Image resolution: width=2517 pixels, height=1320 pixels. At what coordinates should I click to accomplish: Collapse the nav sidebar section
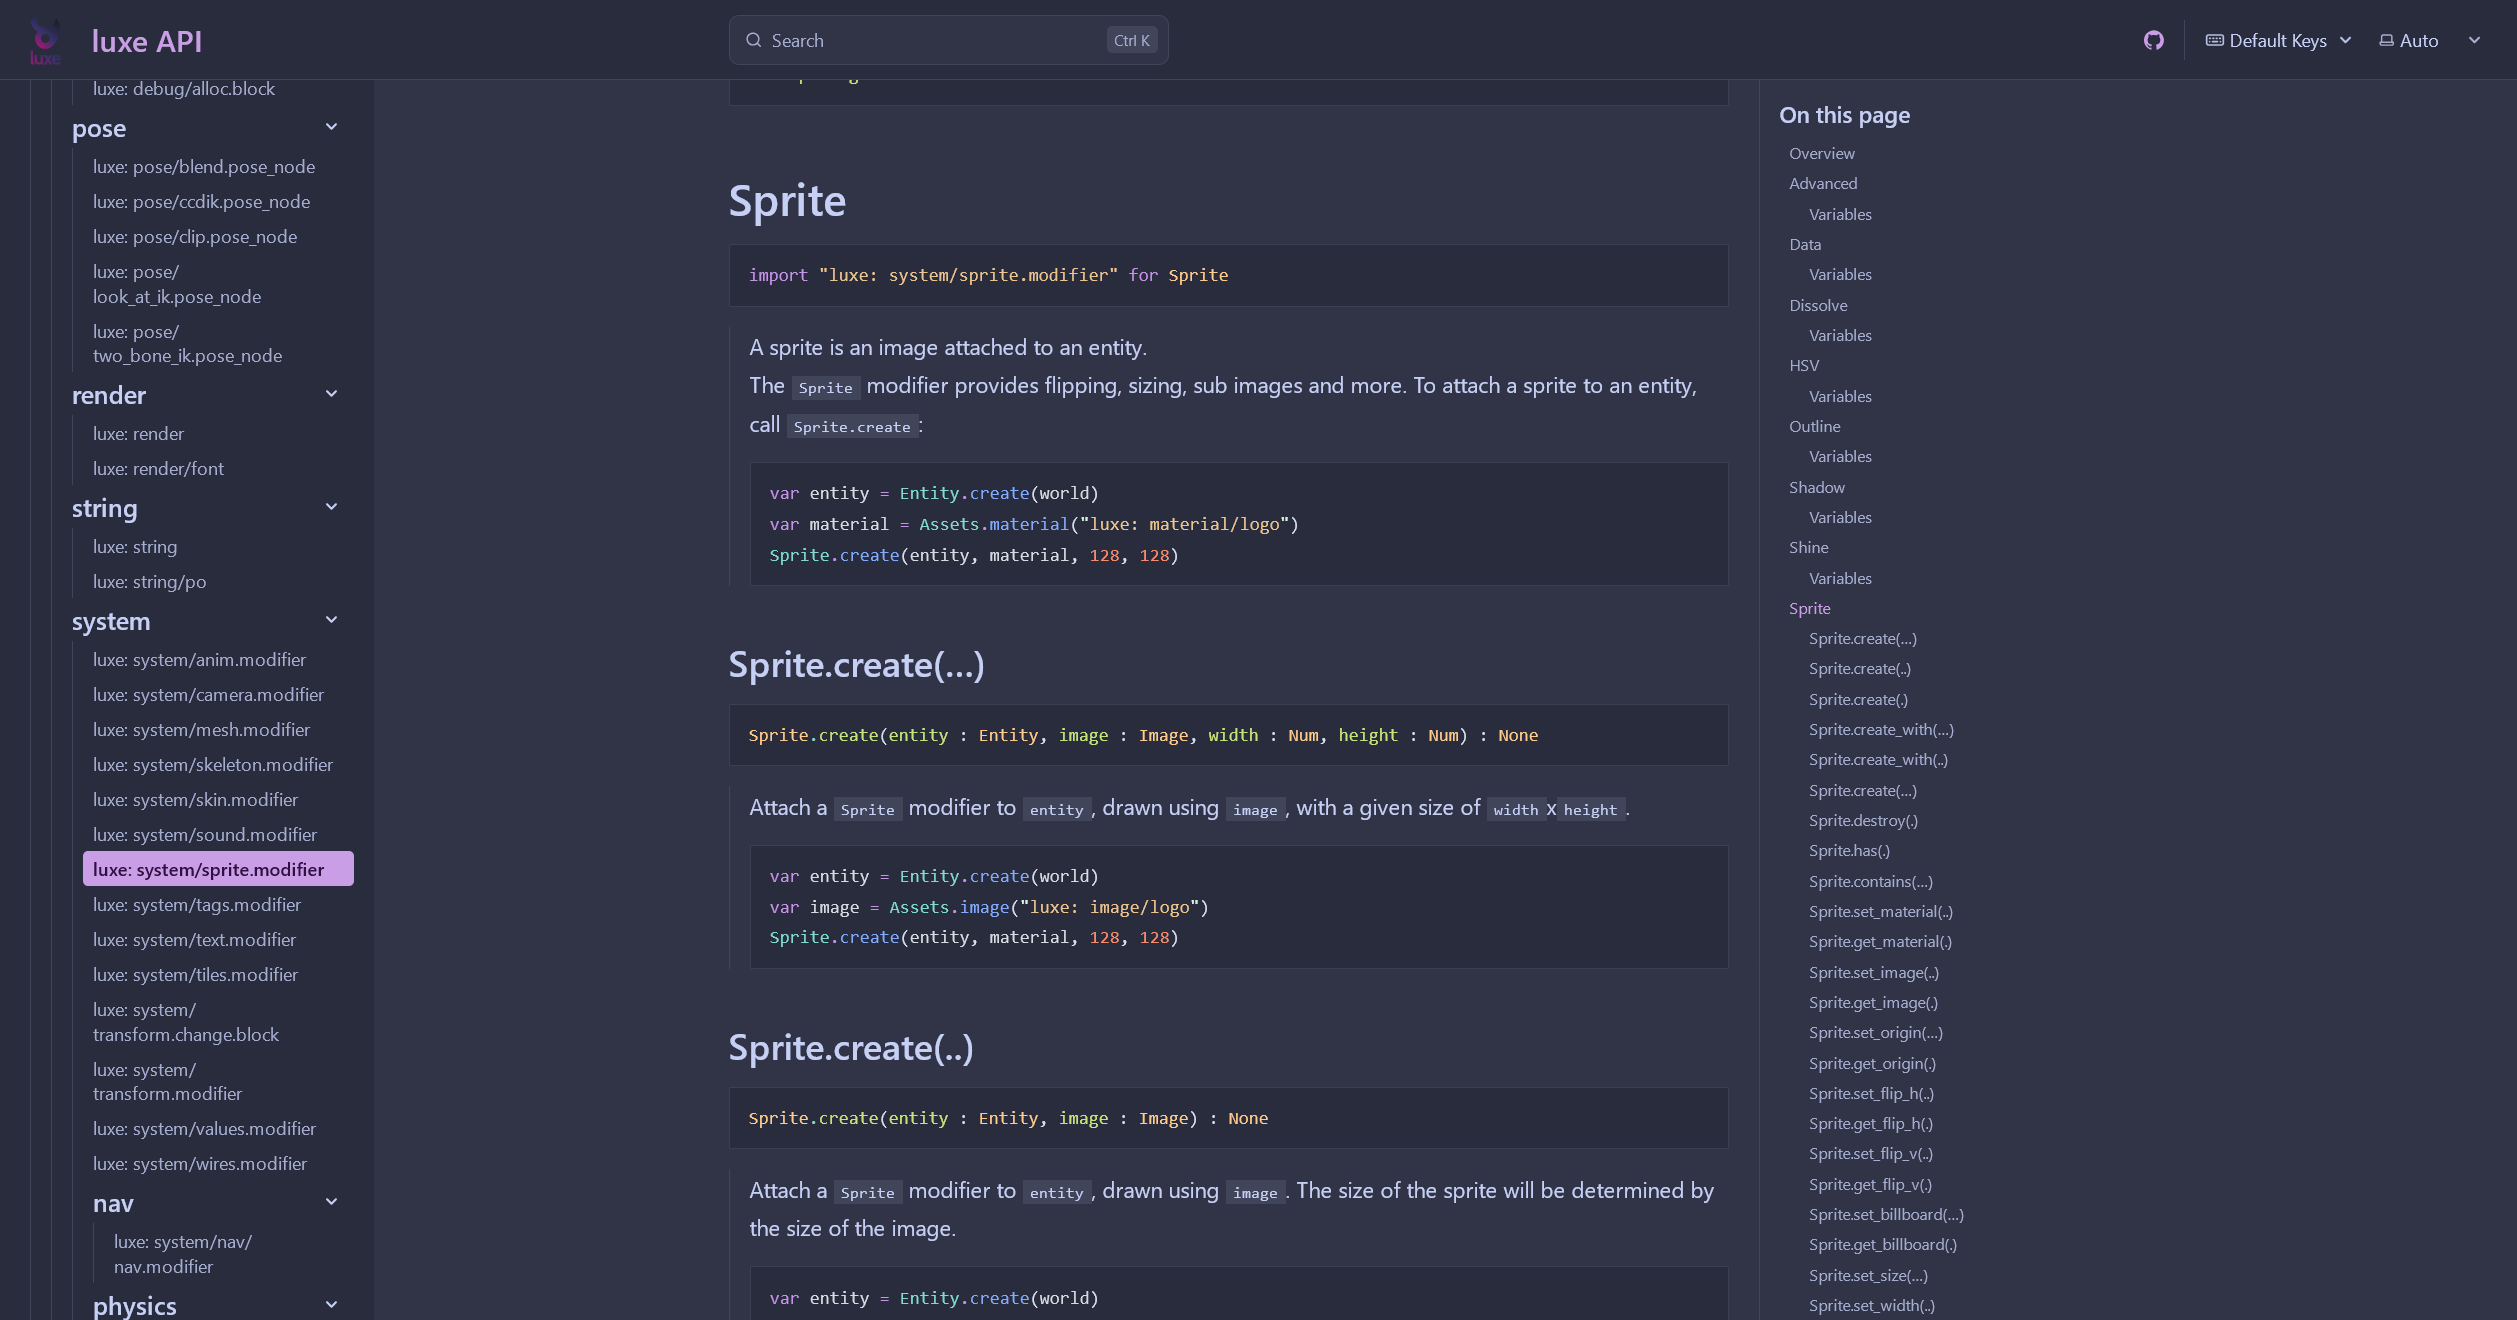[x=332, y=1202]
